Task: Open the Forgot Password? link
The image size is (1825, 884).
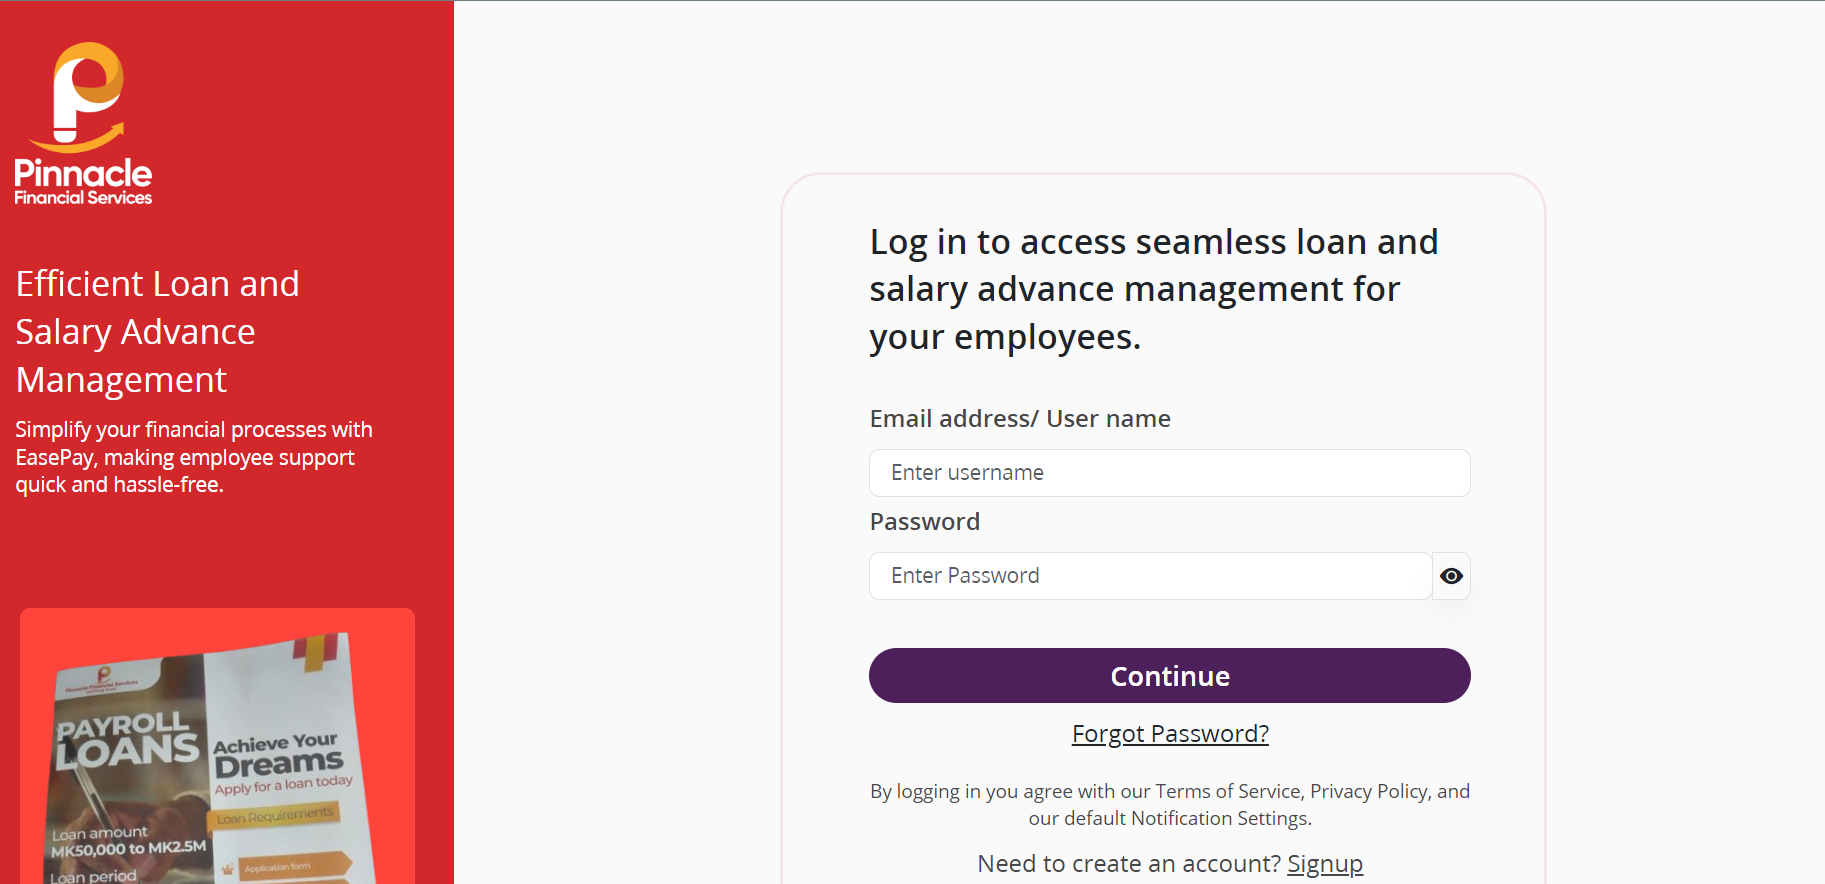Action: [1170, 734]
